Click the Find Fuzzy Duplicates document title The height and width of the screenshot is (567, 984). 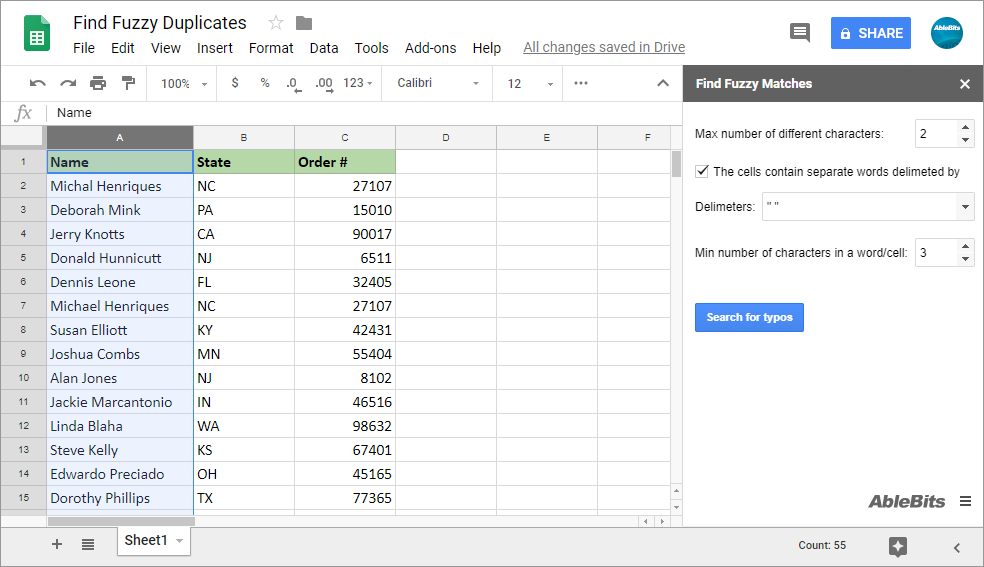coord(160,23)
